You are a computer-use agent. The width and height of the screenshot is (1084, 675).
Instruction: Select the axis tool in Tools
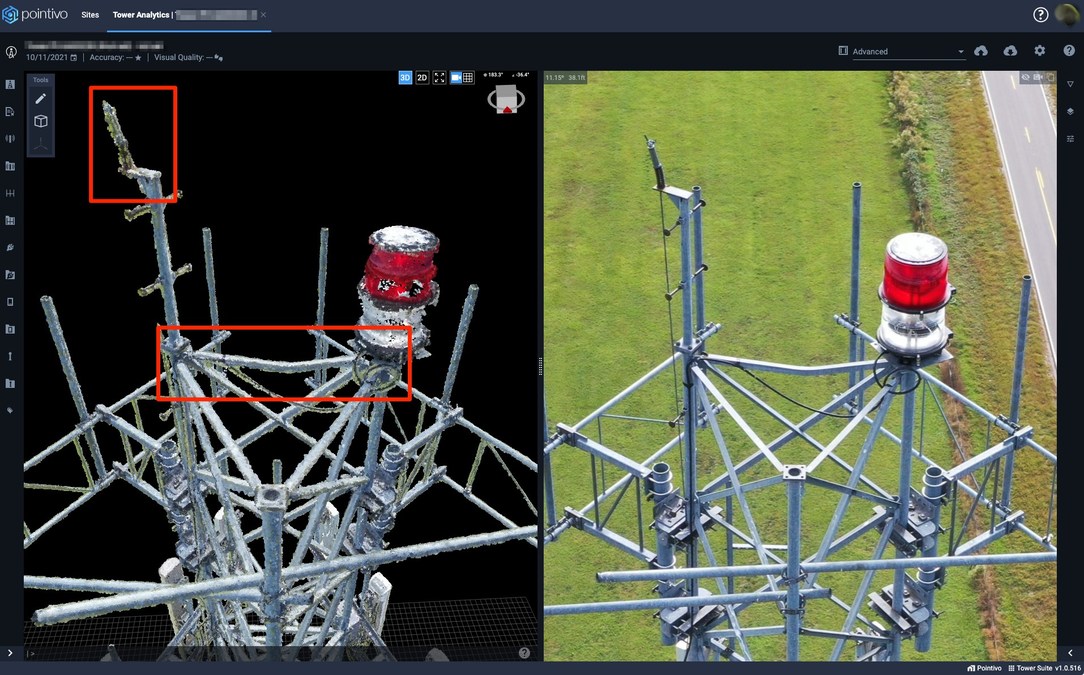(x=41, y=144)
